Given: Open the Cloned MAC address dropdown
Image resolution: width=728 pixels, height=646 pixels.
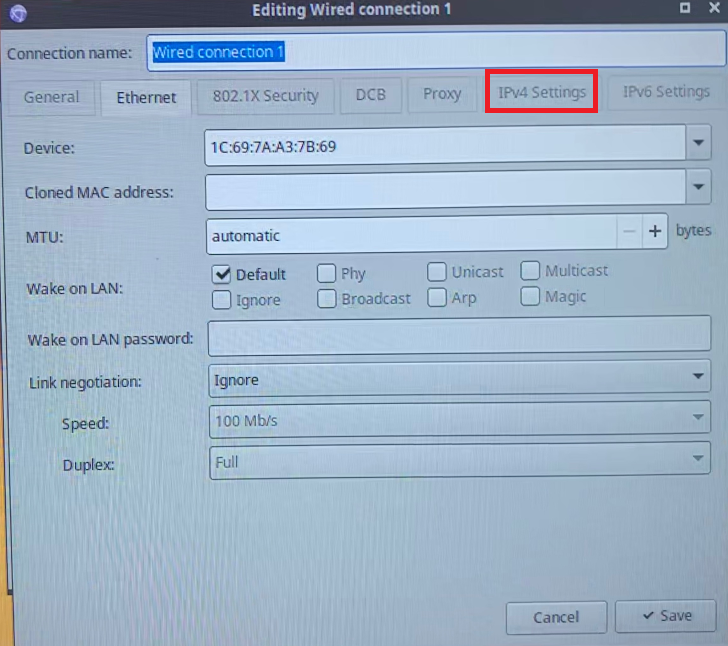Looking at the screenshot, I should 697,187.
